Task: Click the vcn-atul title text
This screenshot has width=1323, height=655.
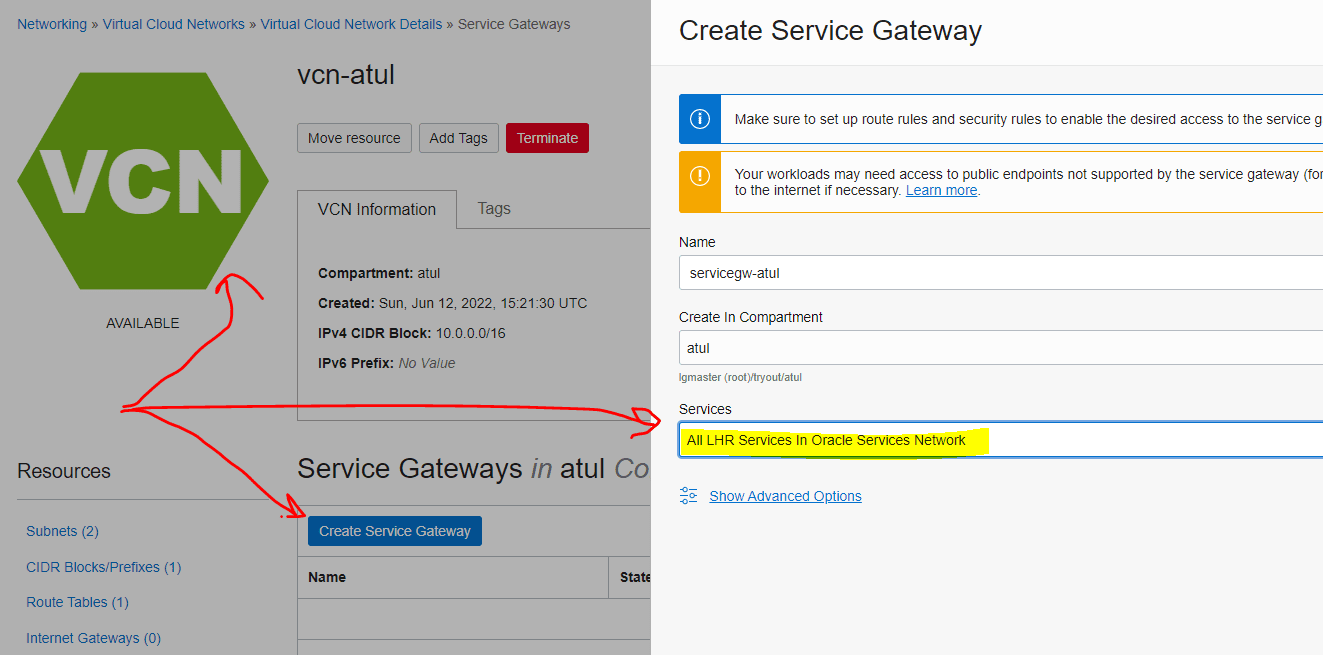Action: (346, 75)
